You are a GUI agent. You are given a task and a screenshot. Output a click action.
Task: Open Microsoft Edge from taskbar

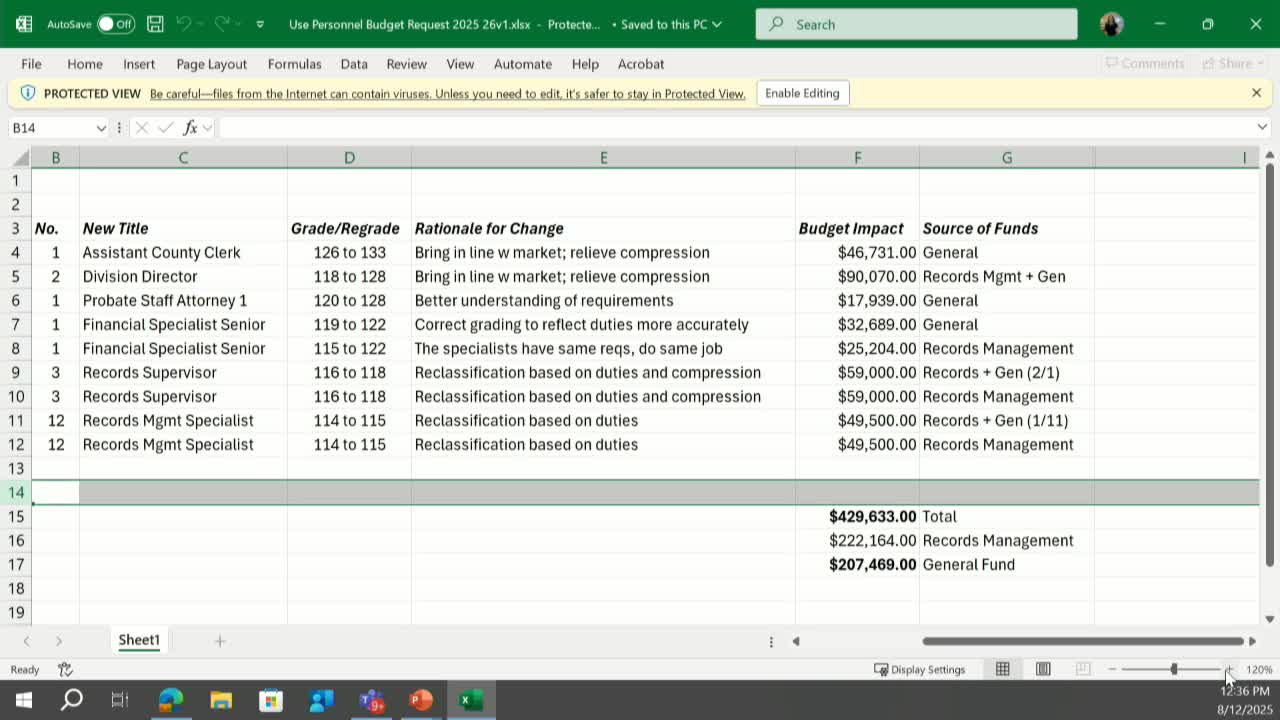tap(171, 700)
